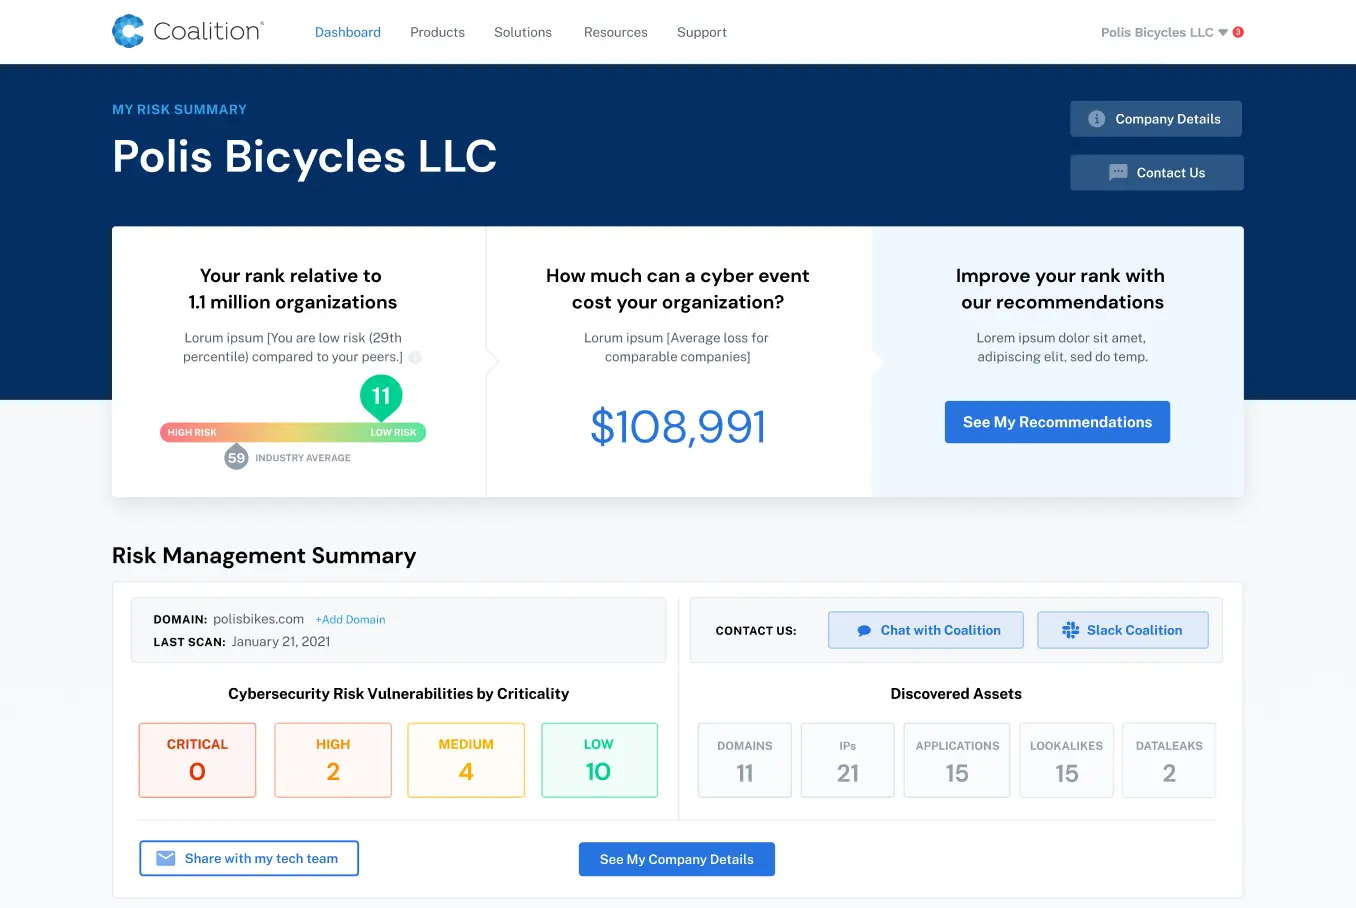1356x908 pixels.
Task: Click the Slack logo icon
Action: tap(1070, 630)
